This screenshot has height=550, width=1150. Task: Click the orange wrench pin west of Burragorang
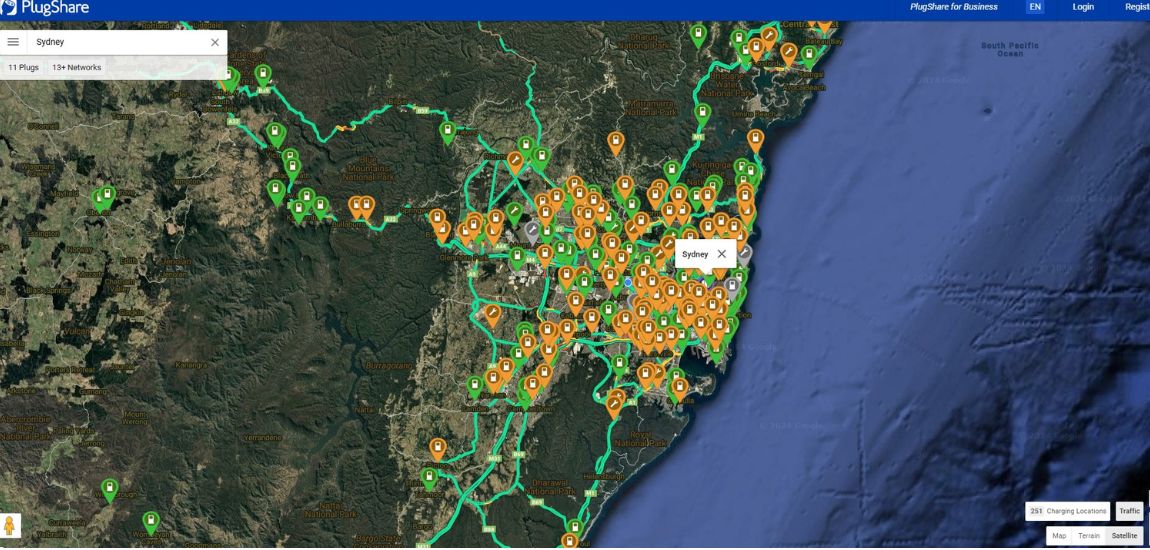[491, 314]
